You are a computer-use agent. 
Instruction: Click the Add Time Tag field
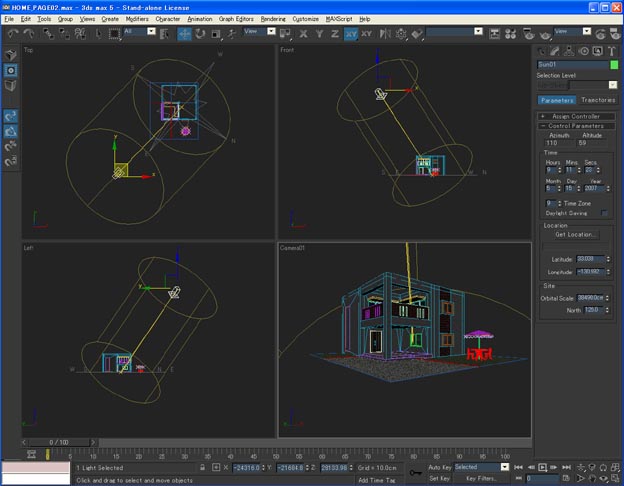coord(376,480)
